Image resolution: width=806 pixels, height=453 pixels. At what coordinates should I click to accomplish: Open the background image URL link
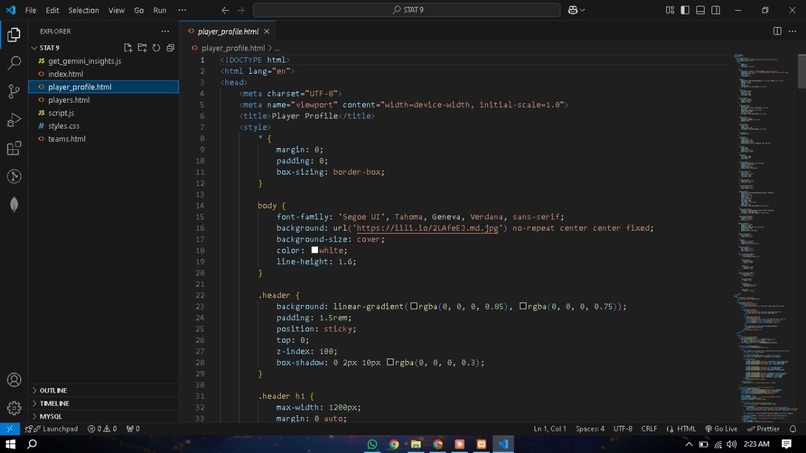[x=427, y=228]
